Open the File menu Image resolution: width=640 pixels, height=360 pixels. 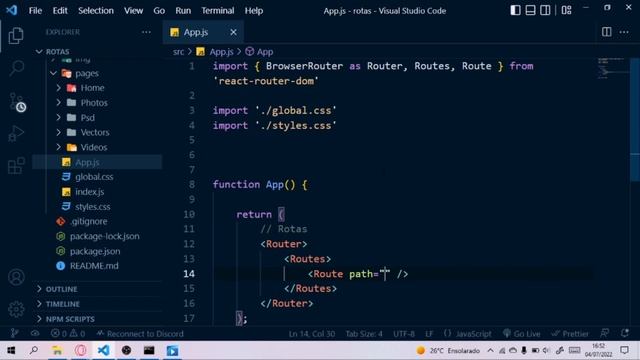coord(35,11)
